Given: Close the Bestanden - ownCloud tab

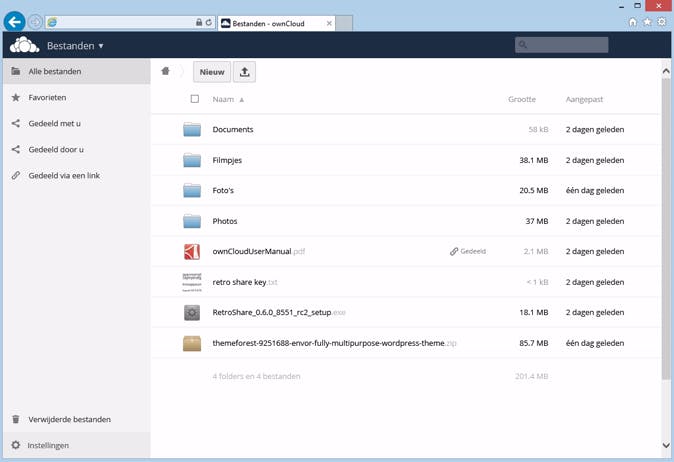Looking at the screenshot, I should [x=329, y=24].
